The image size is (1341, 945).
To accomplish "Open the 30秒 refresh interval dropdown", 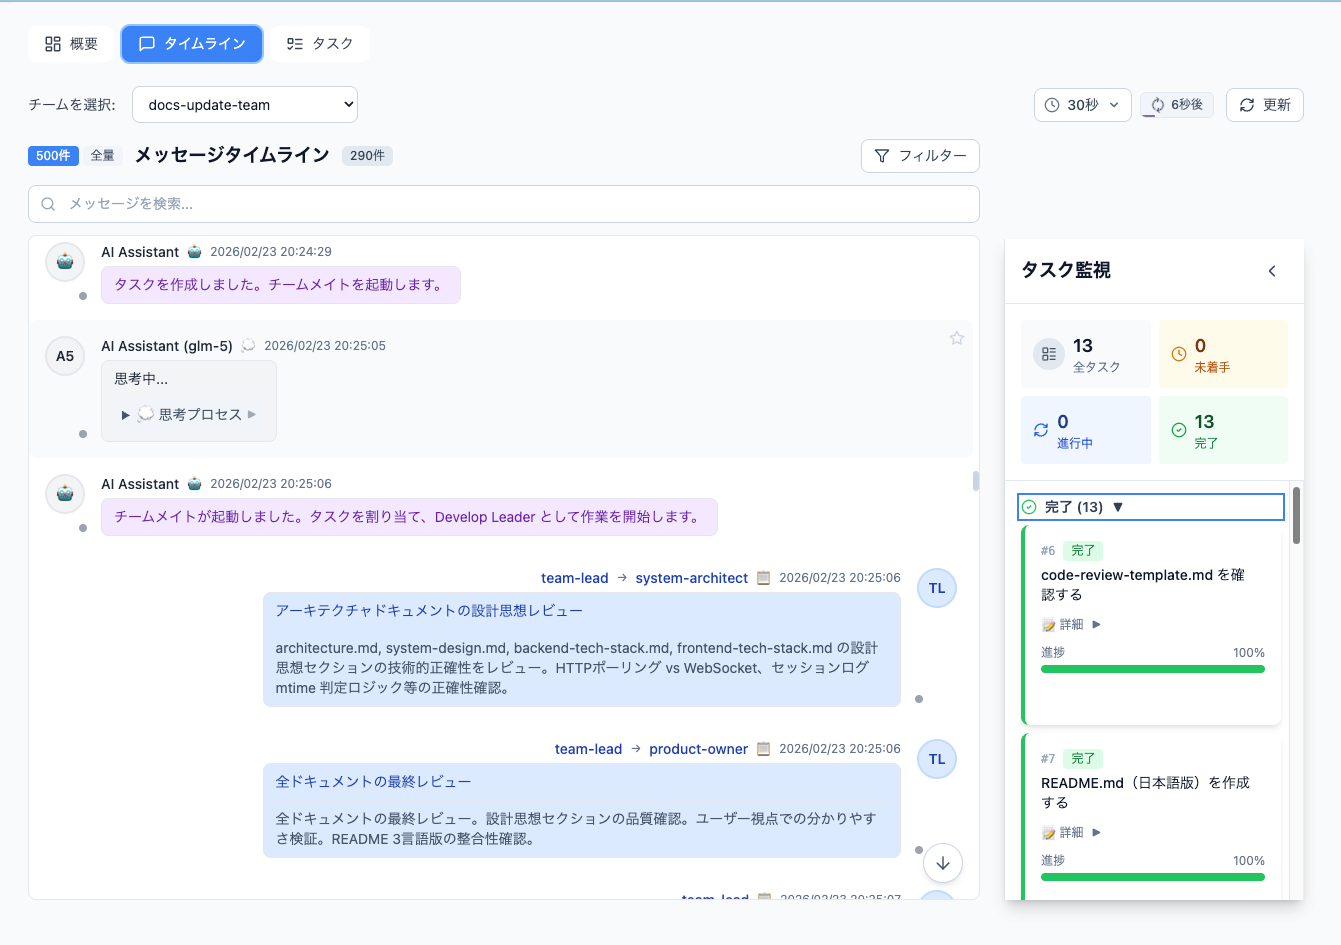I will point(1082,104).
